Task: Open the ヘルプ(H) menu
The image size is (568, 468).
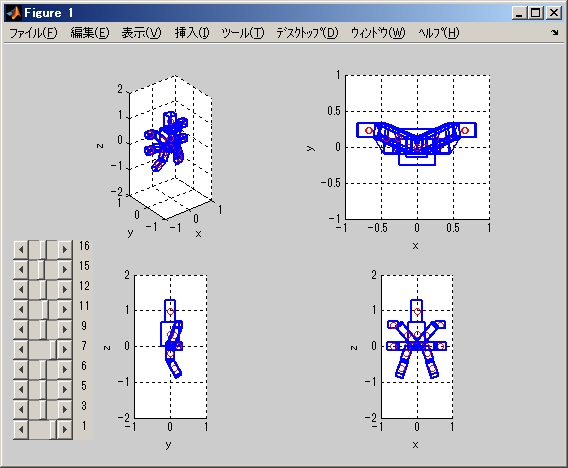Action: coord(438,33)
